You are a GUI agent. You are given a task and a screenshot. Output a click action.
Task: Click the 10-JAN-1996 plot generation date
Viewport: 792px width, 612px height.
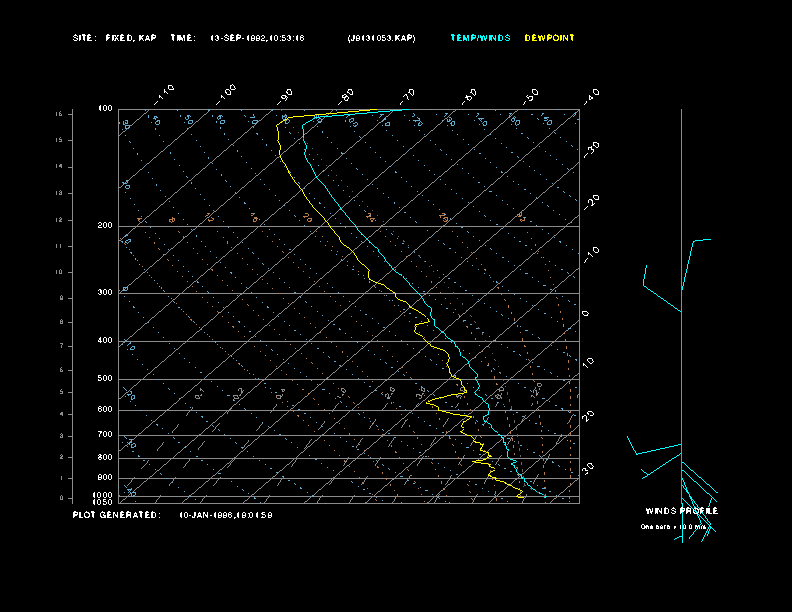(x=225, y=515)
